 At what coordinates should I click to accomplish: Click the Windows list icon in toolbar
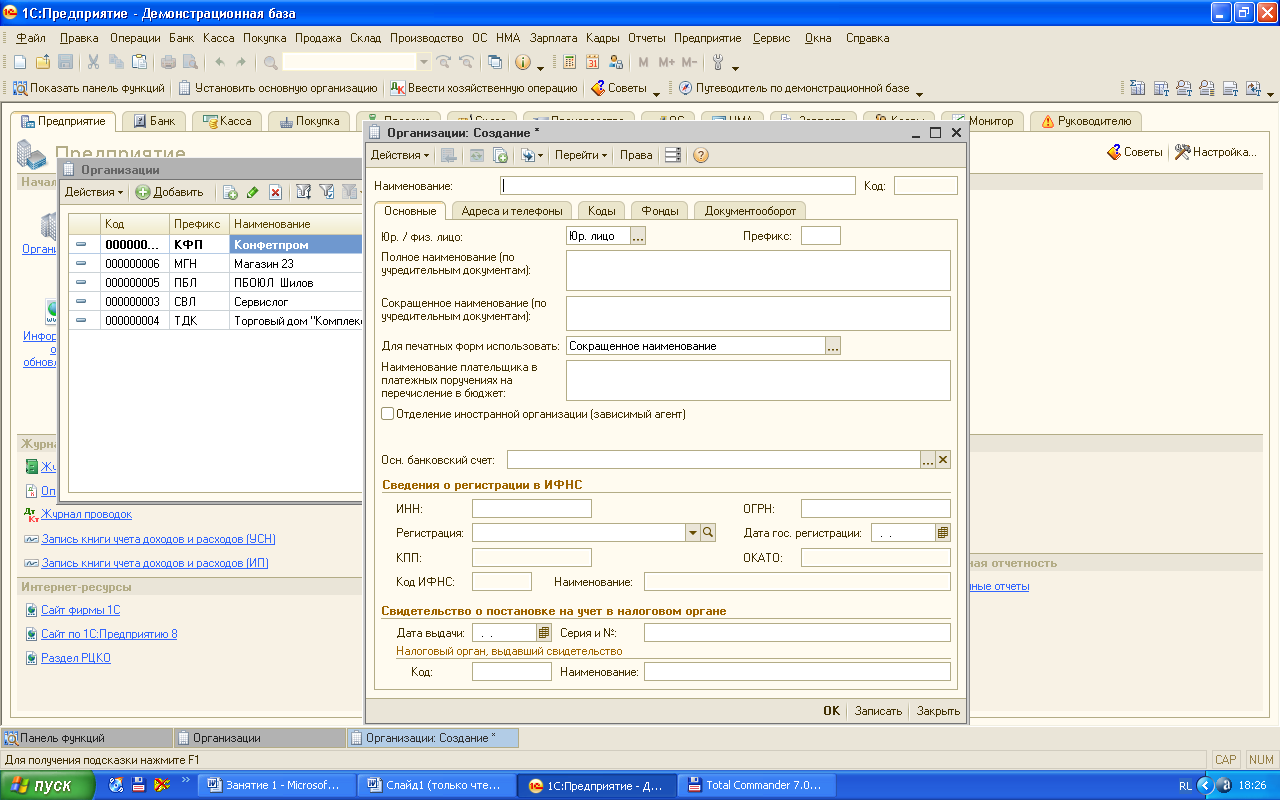click(x=495, y=62)
